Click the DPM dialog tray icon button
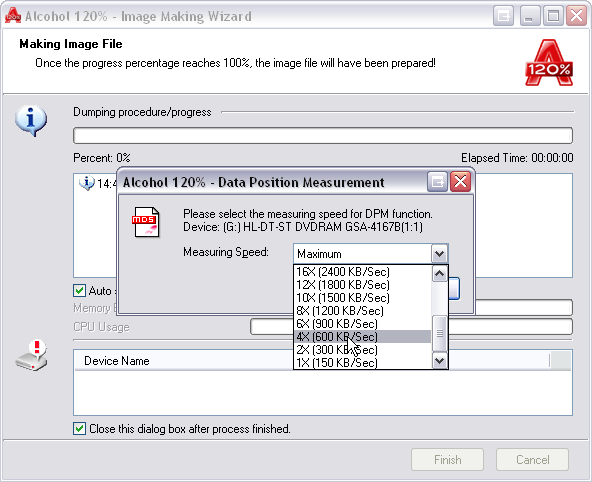592x482 pixels. pyautogui.click(x=437, y=182)
